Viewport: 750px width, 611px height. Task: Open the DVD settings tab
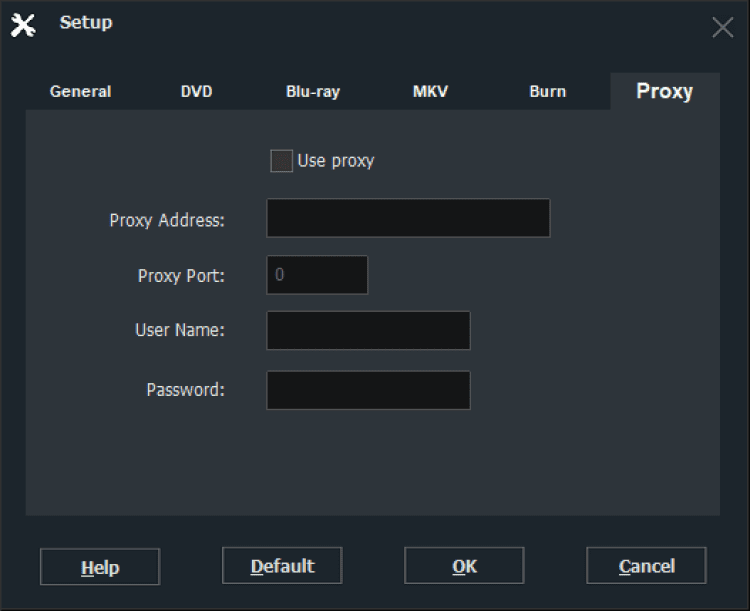[196, 91]
